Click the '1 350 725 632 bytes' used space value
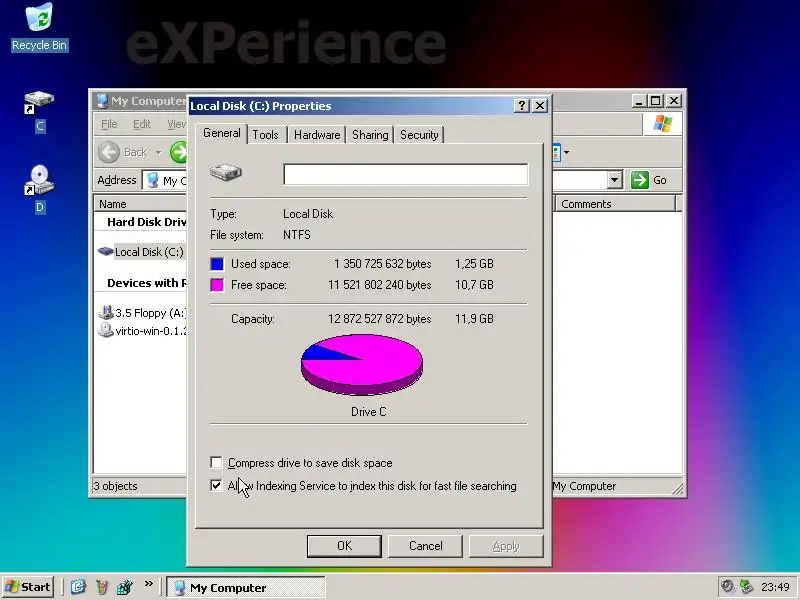 (382, 264)
